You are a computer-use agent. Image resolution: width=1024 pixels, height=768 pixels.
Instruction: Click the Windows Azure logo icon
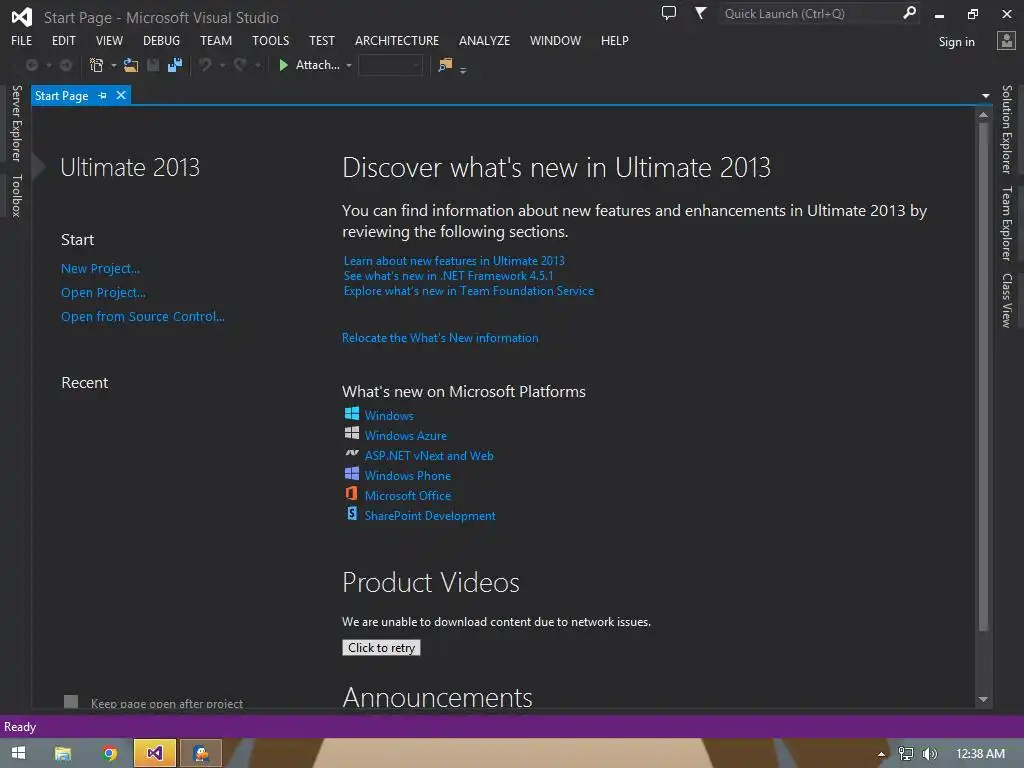[x=352, y=433]
